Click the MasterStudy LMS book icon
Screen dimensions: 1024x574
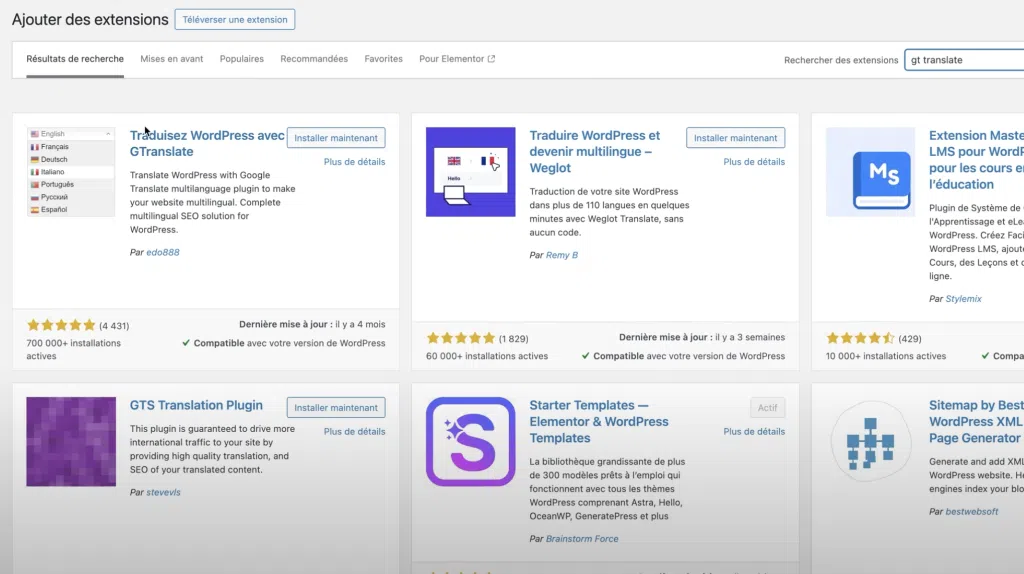point(870,172)
